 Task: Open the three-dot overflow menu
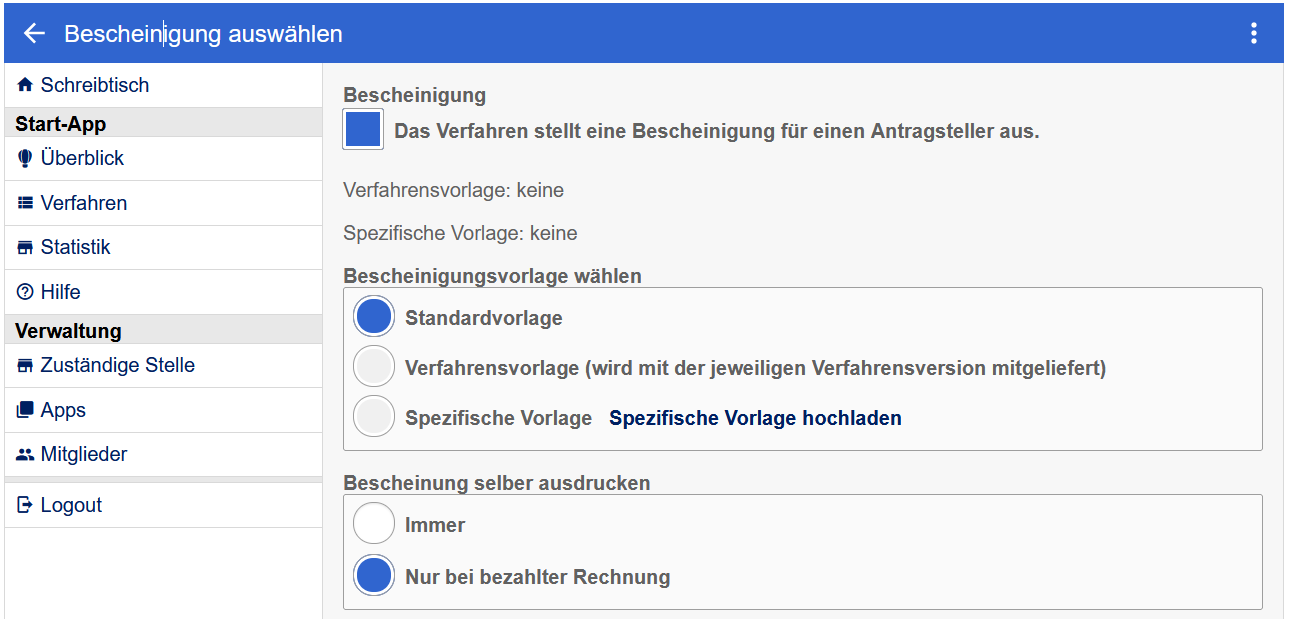(1253, 32)
